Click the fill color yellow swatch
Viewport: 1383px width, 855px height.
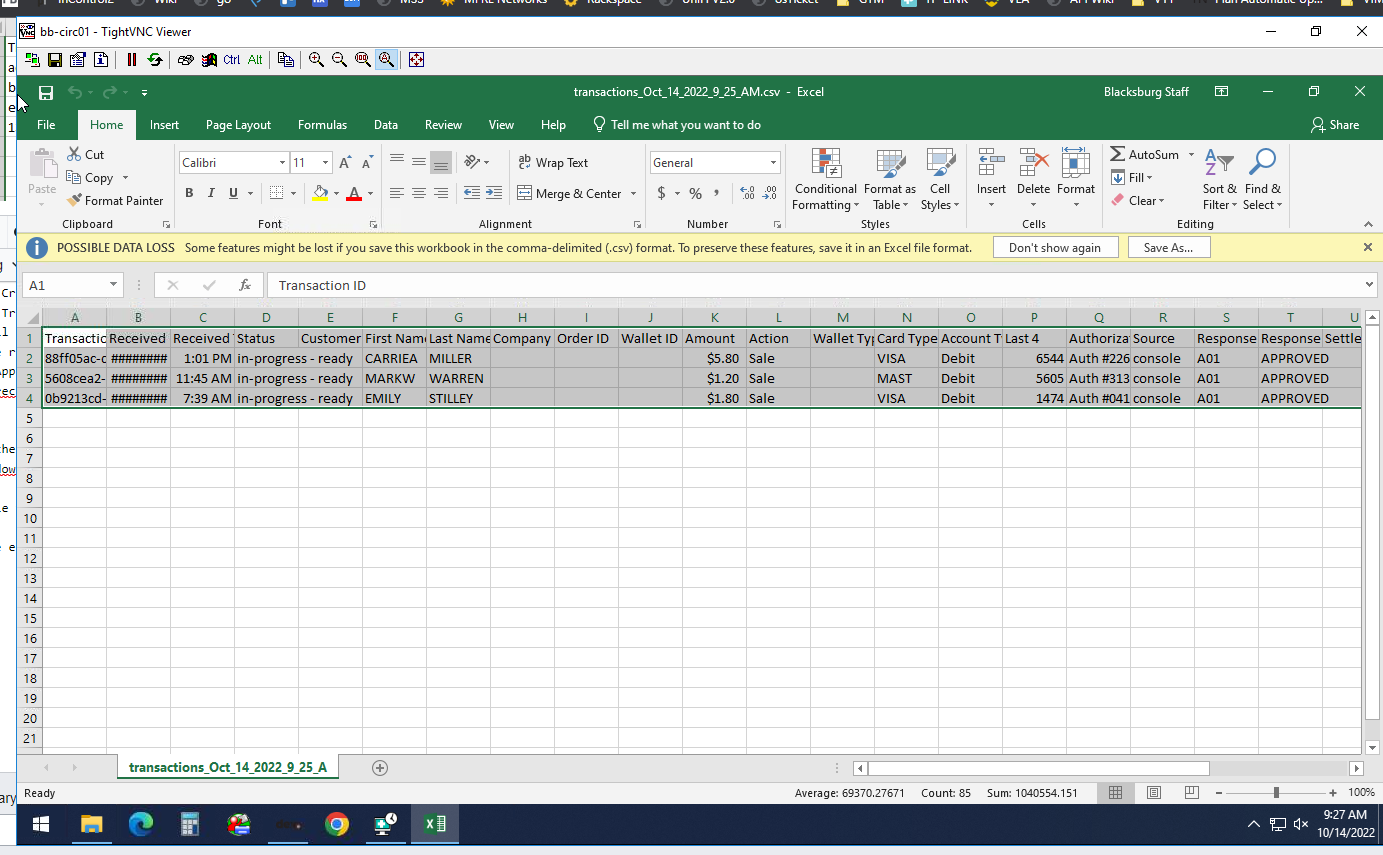(320, 193)
